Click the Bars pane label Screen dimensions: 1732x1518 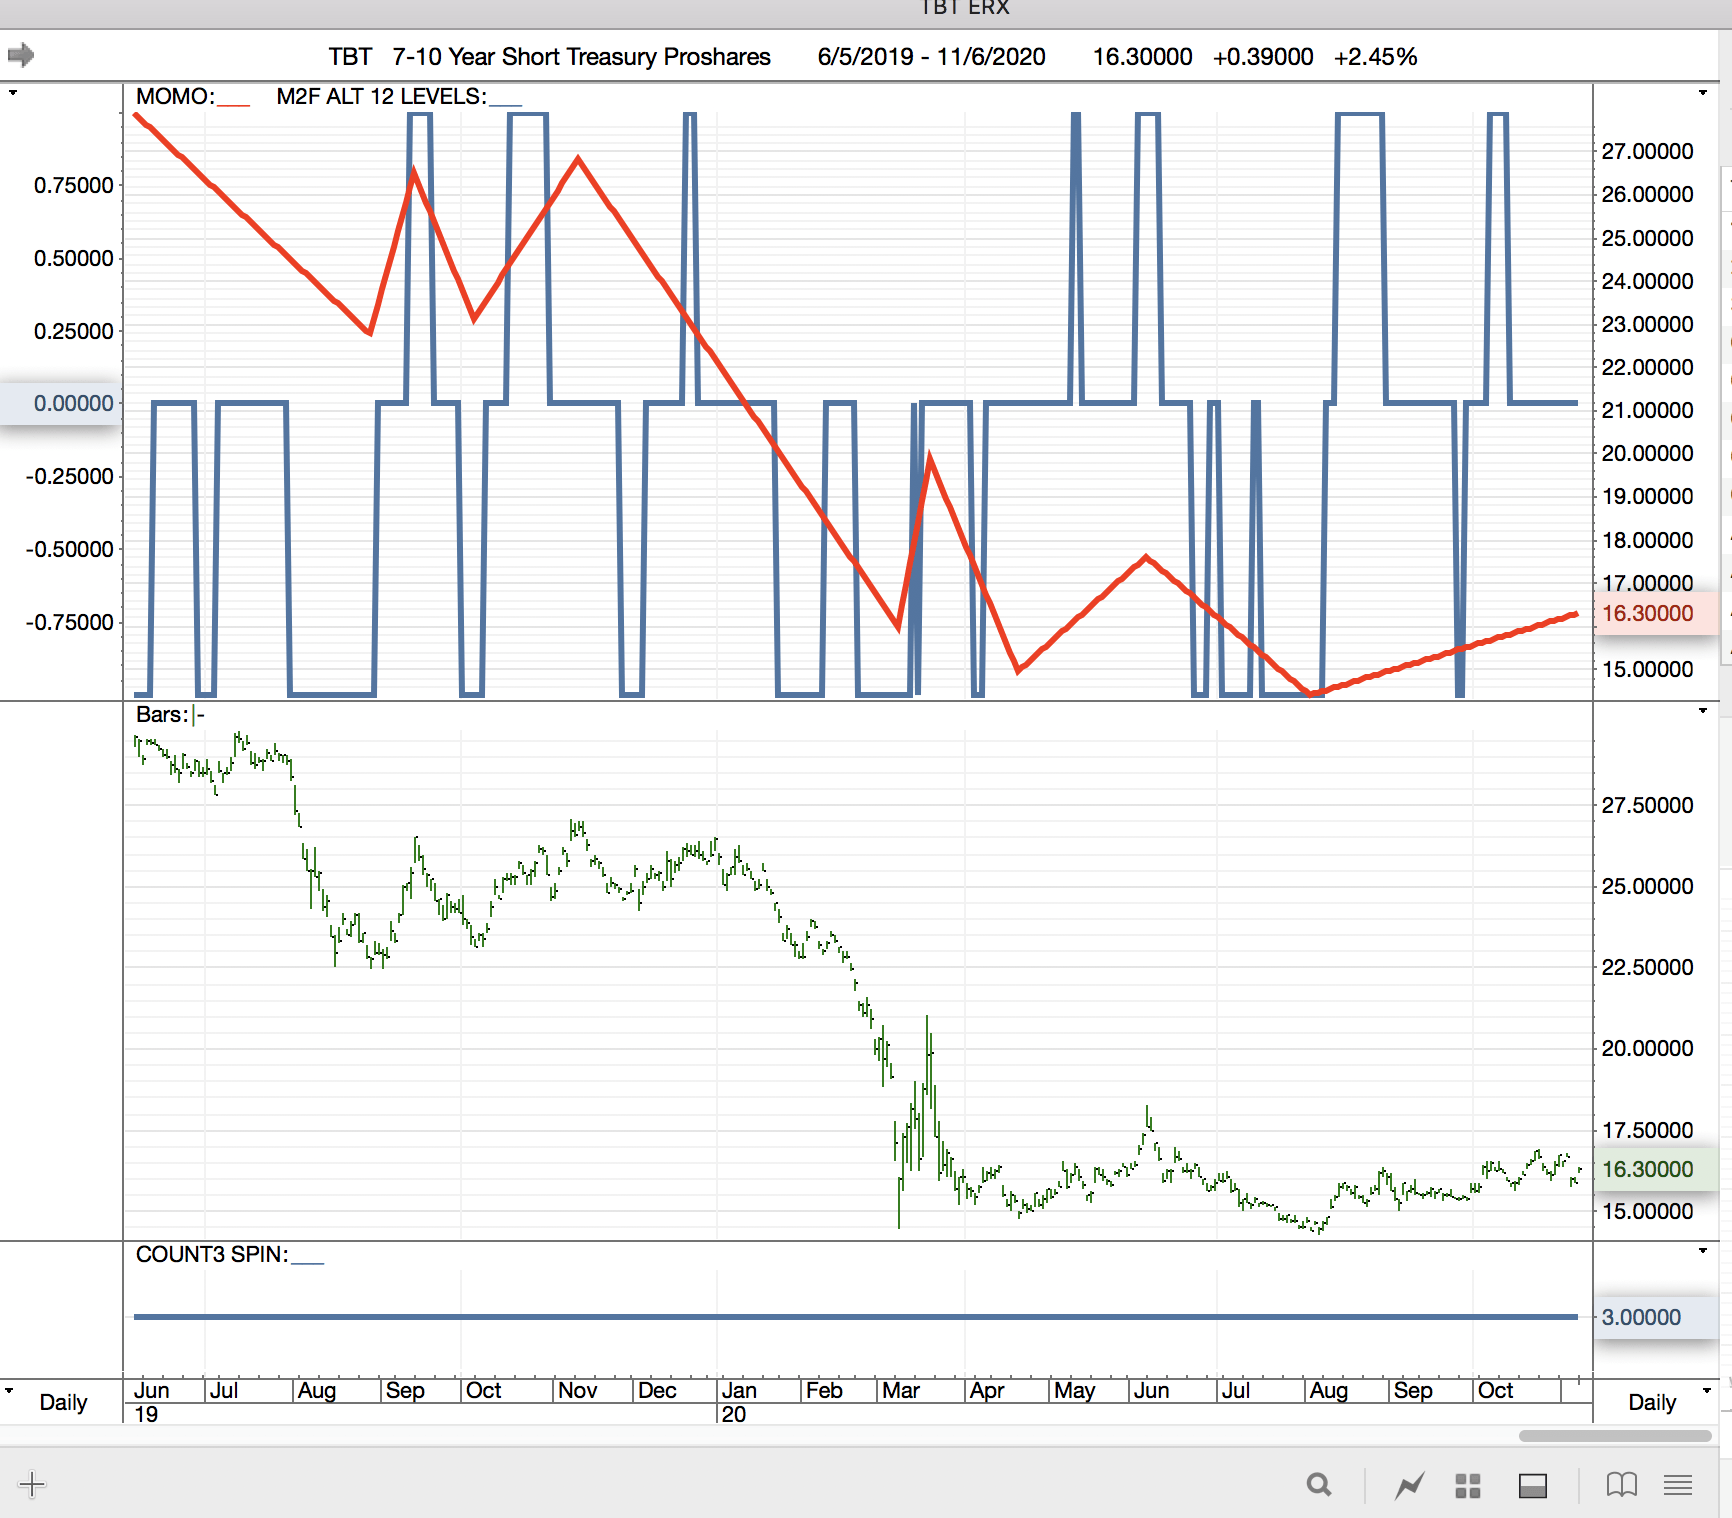162,714
